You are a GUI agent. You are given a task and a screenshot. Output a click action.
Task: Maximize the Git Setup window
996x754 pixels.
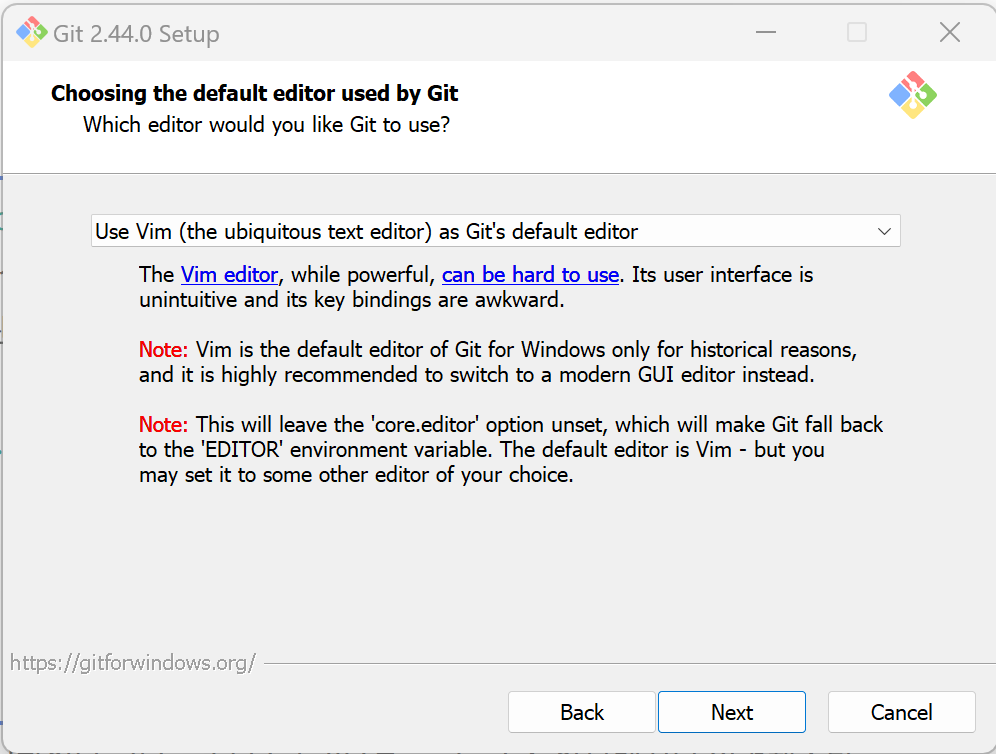coord(857,32)
